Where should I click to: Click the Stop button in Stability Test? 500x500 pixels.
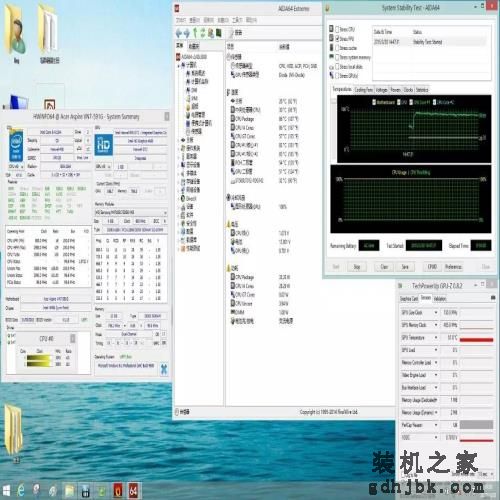click(357, 267)
